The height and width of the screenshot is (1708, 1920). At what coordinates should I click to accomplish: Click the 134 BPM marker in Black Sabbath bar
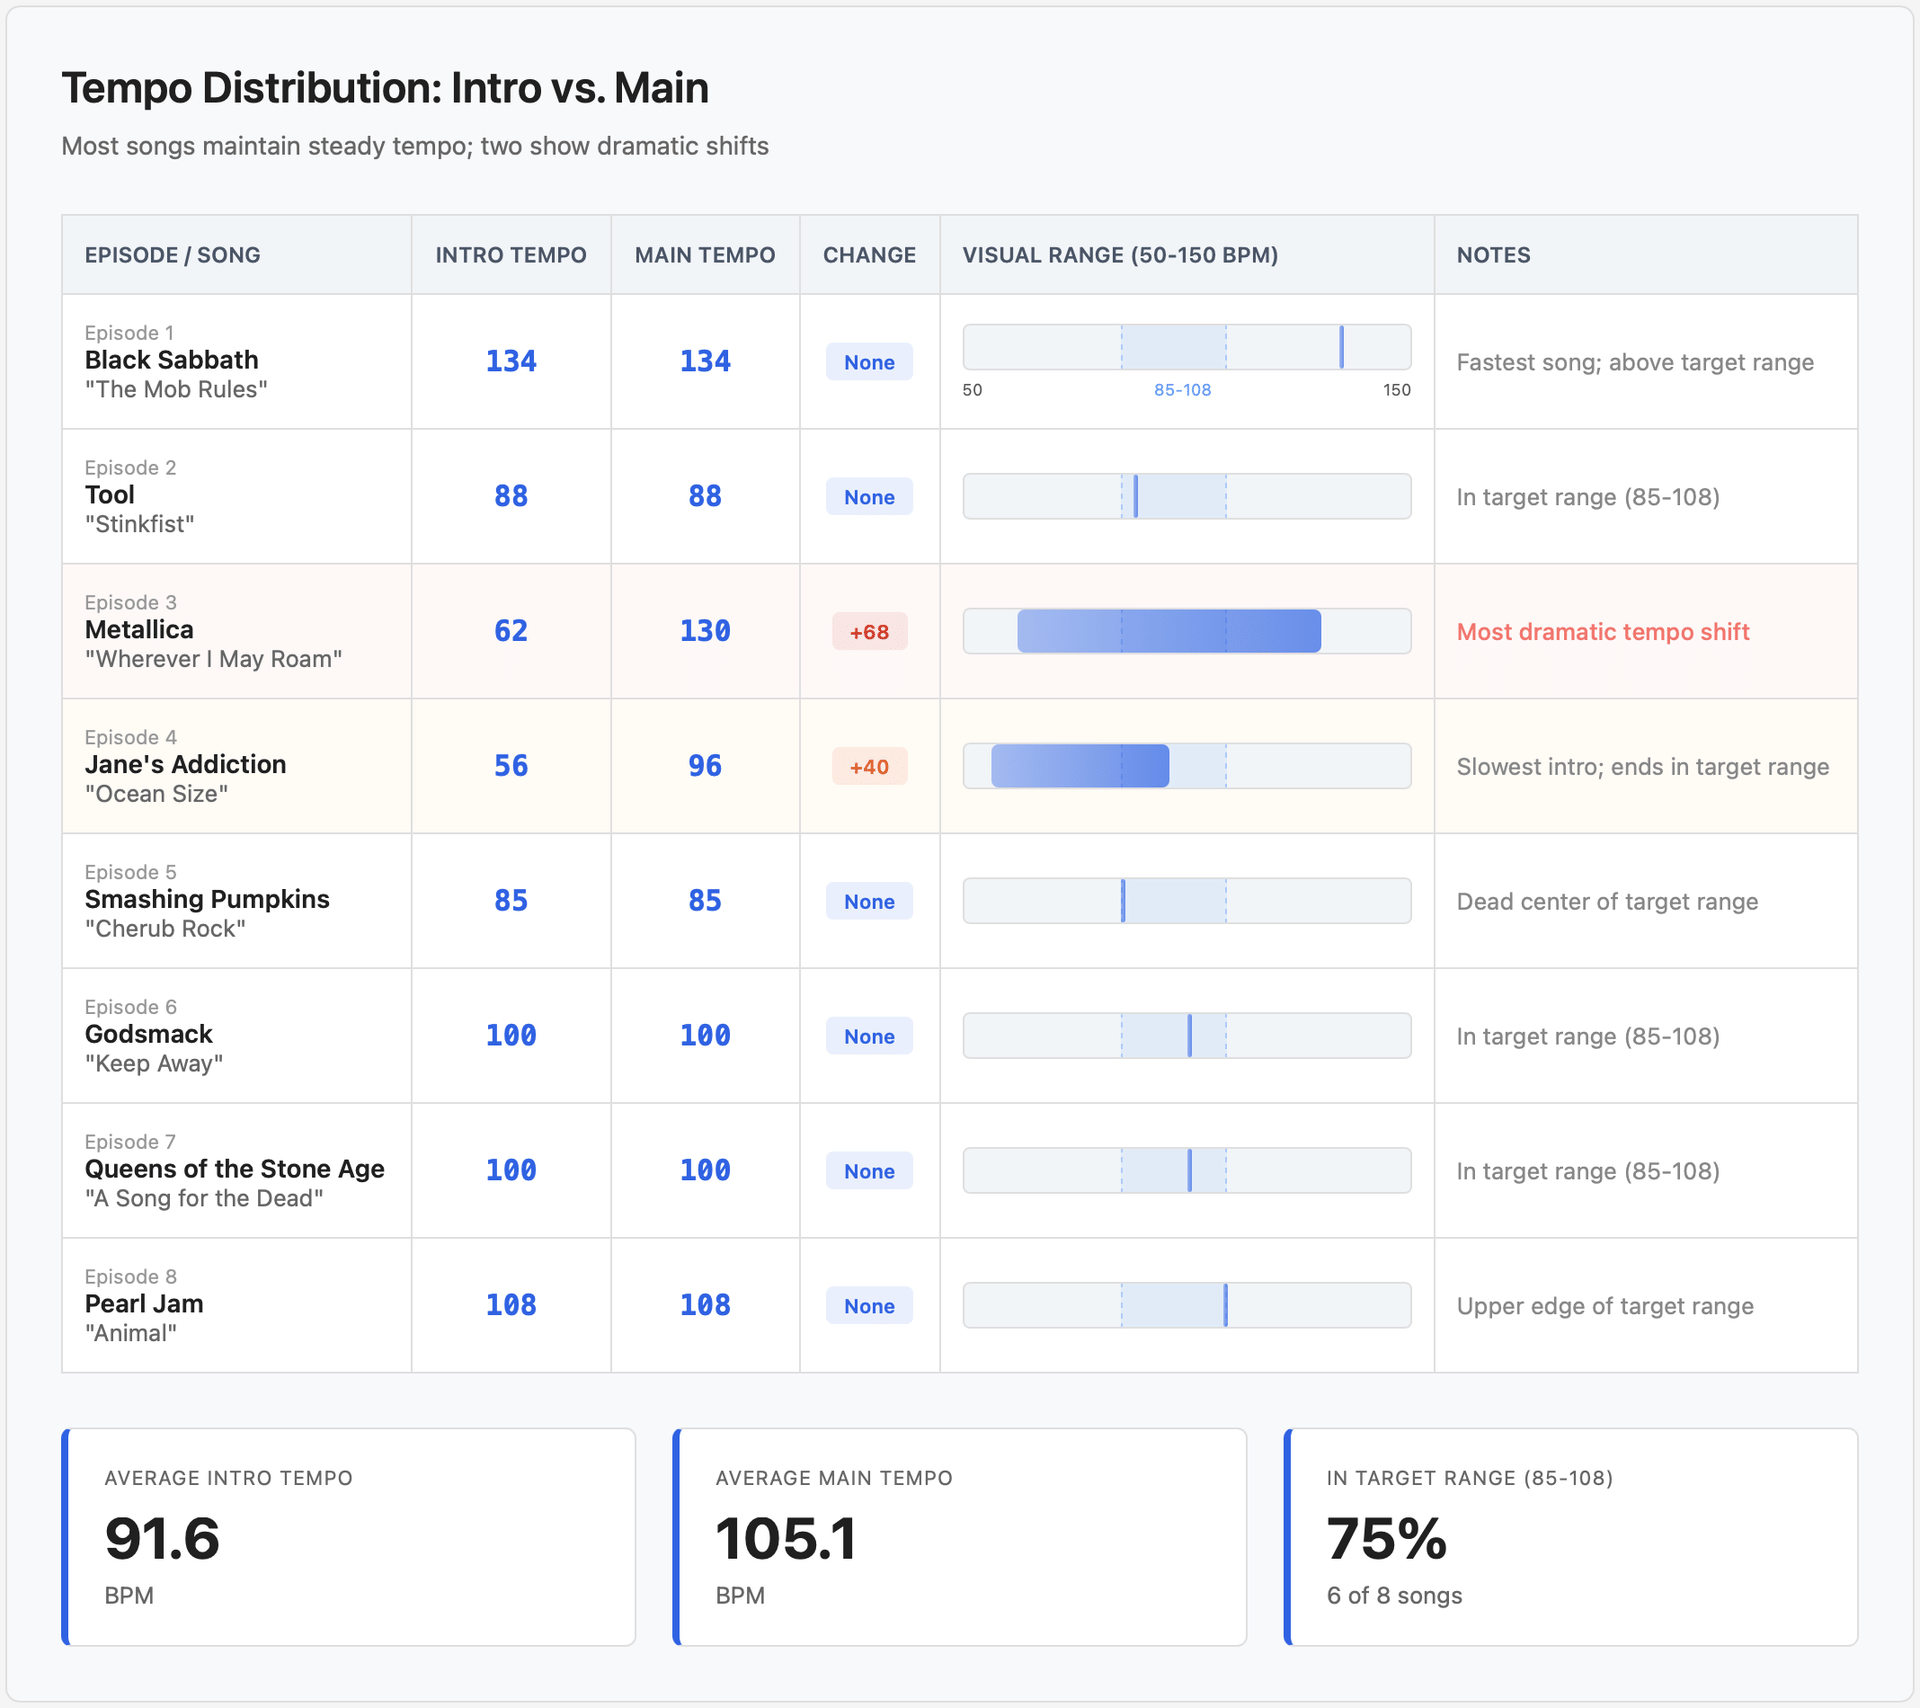tap(1341, 347)
